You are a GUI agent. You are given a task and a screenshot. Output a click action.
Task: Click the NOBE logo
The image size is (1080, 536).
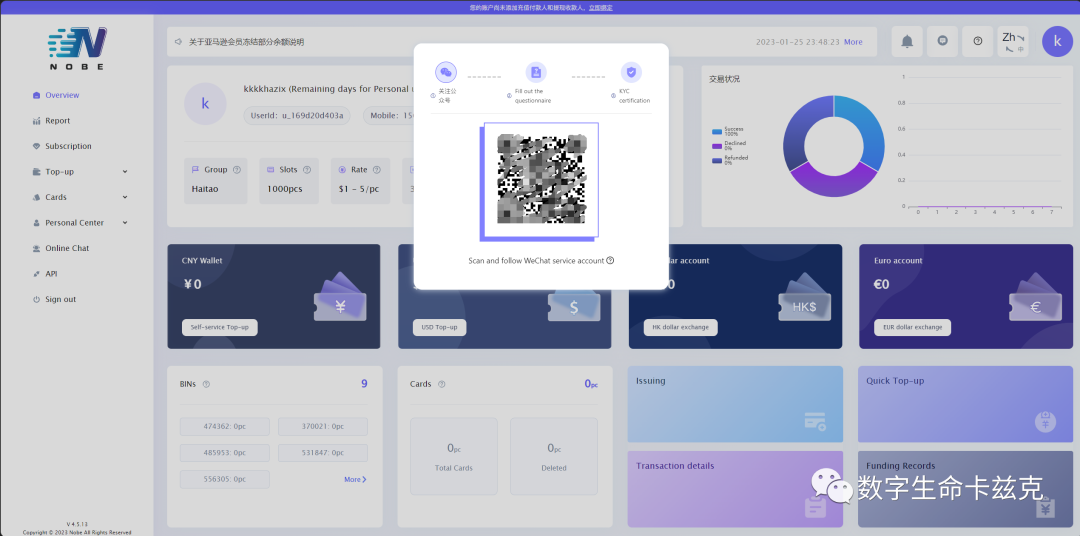pos(77,48)
